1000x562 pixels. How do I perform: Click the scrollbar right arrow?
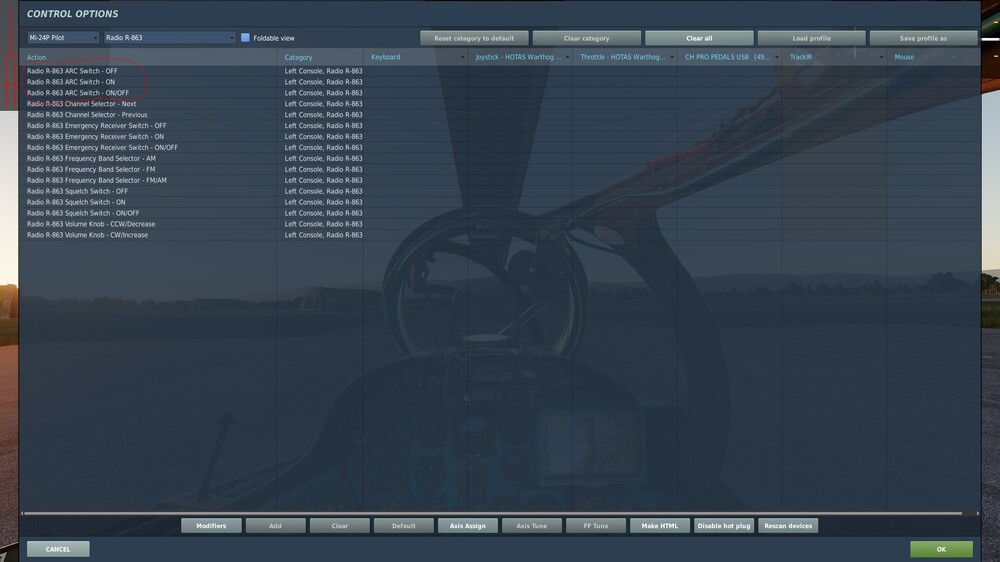pos(978,513)
